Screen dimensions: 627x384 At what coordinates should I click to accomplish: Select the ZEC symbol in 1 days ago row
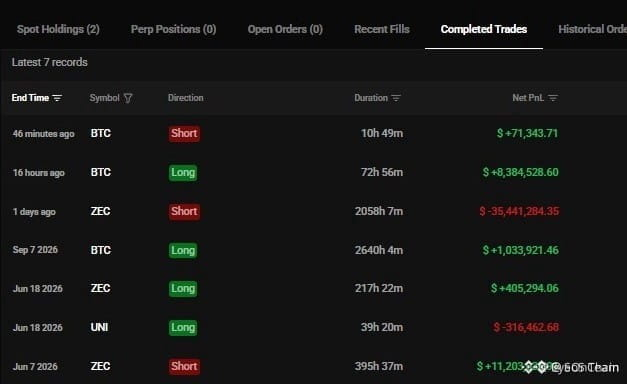click(x=100, y=211)
